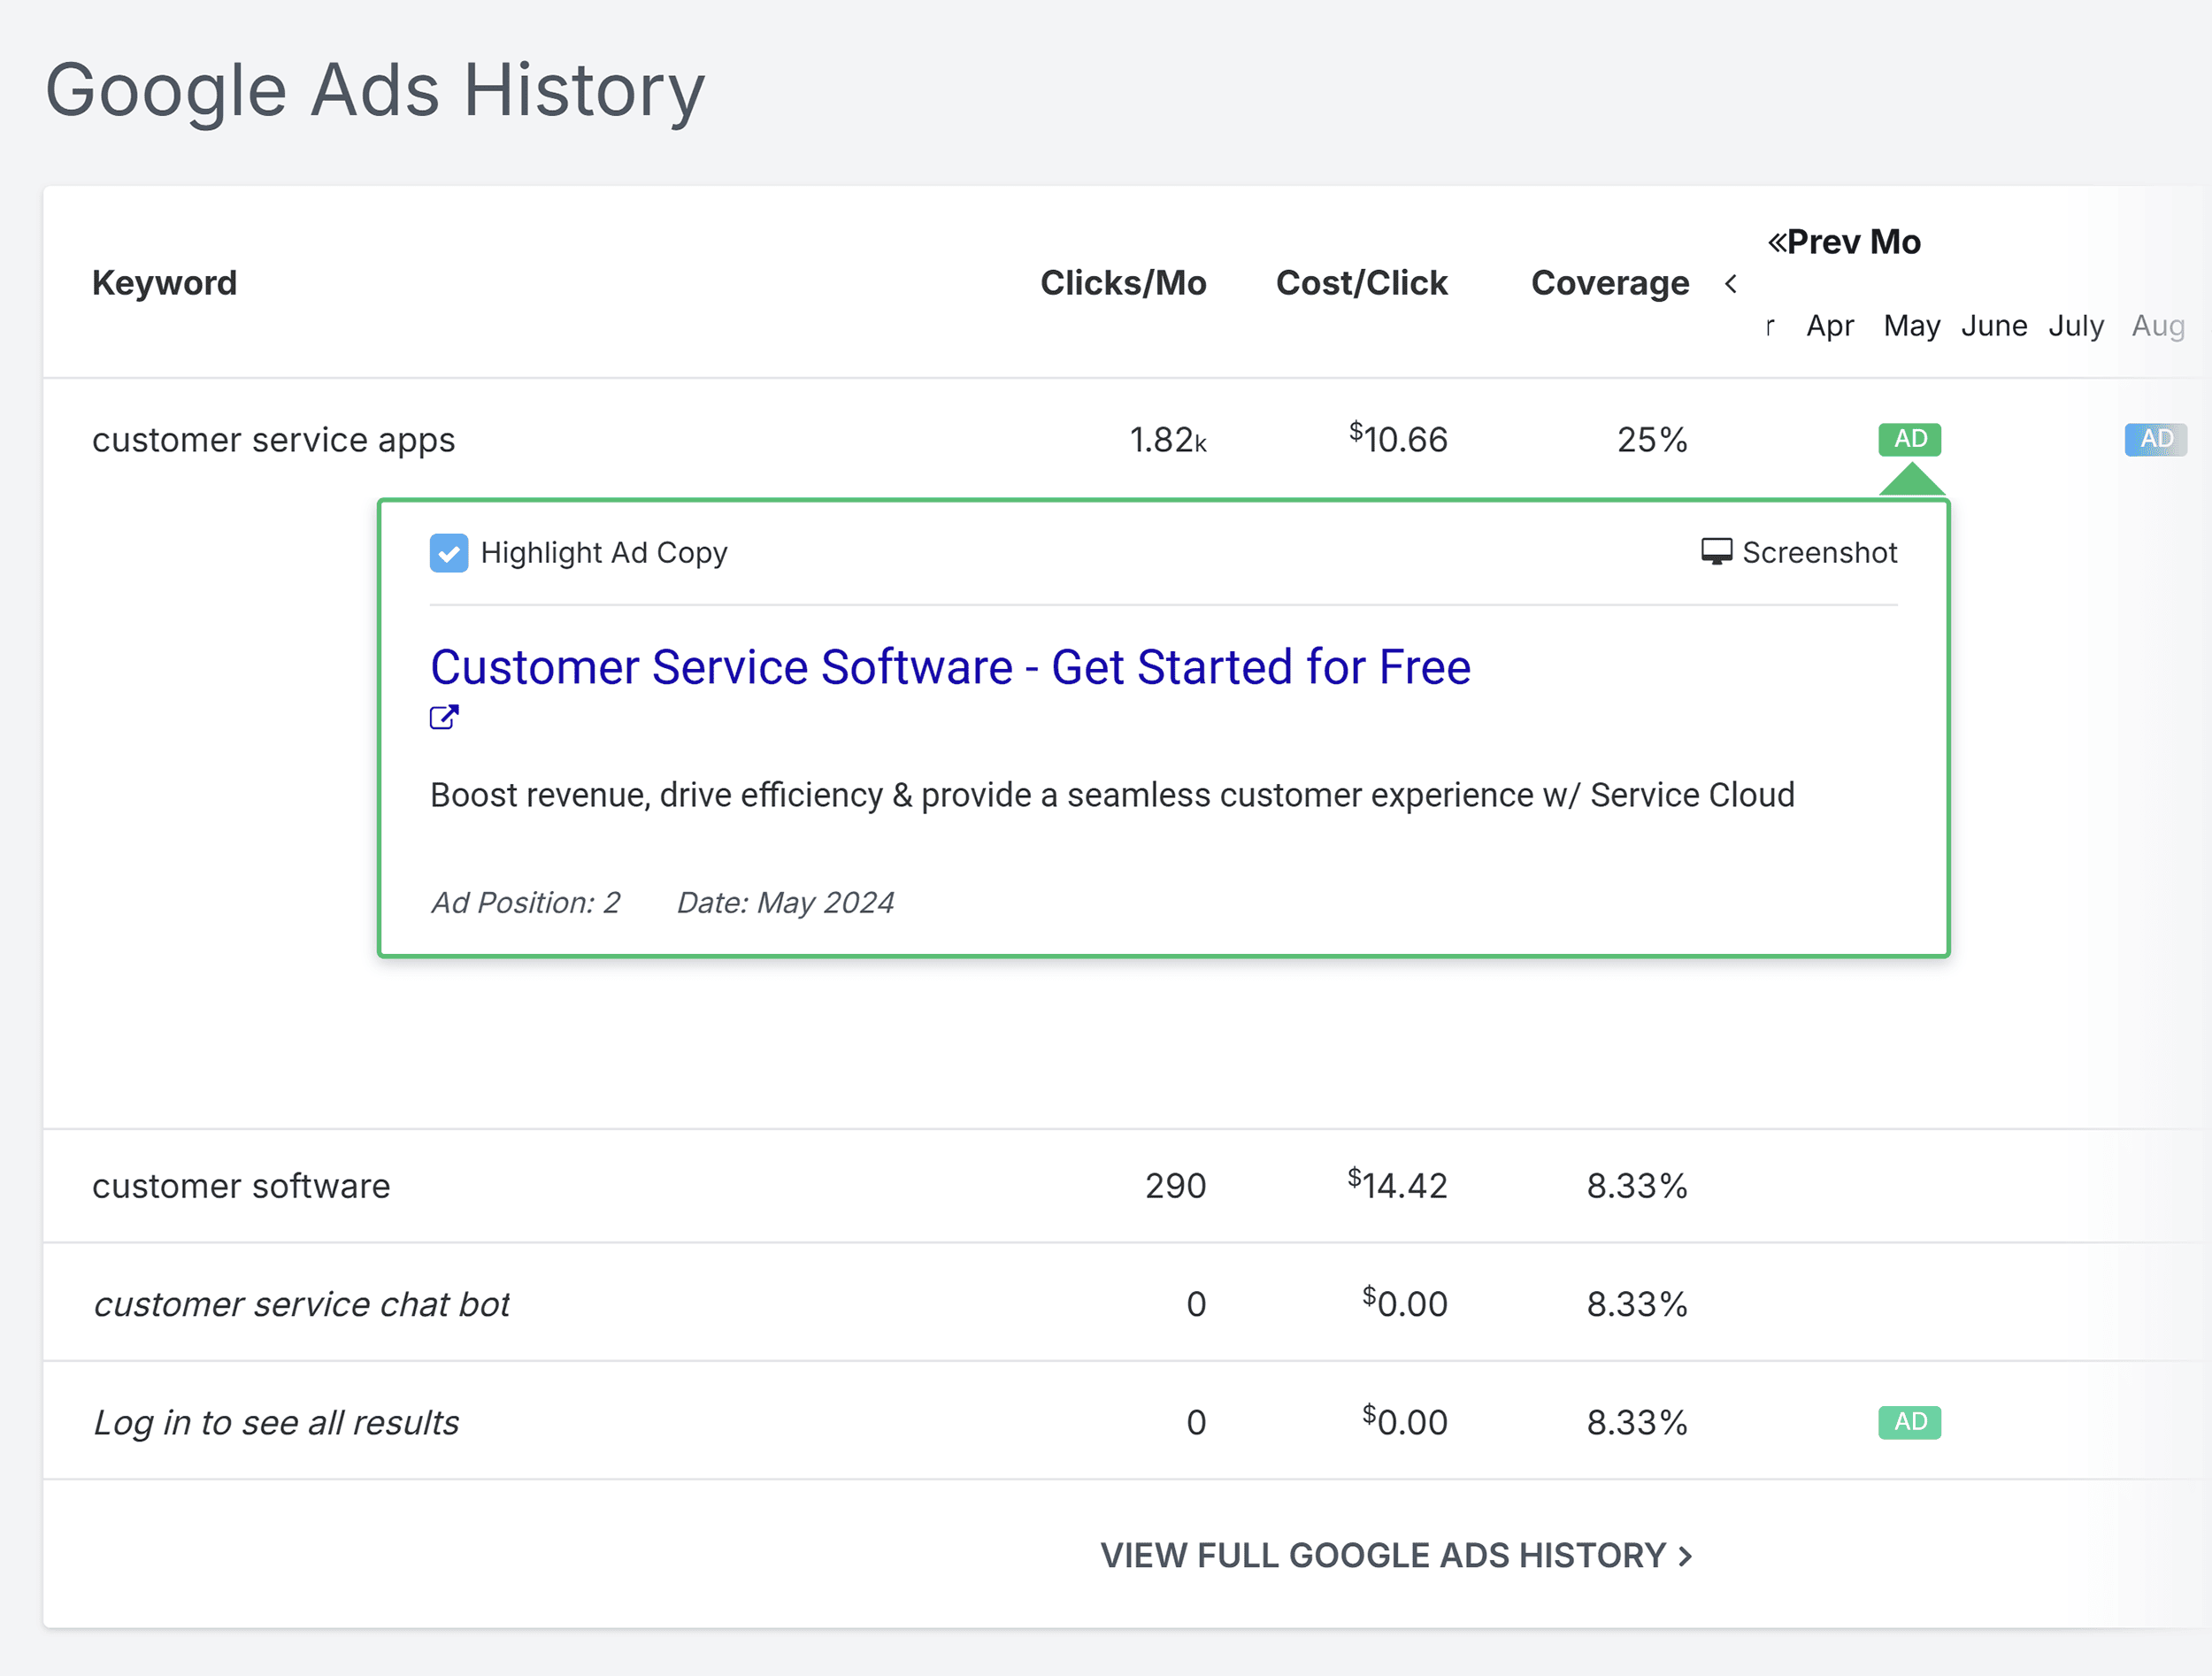Select the May month column
2212x1676 pixels.
pos(1910,325)
